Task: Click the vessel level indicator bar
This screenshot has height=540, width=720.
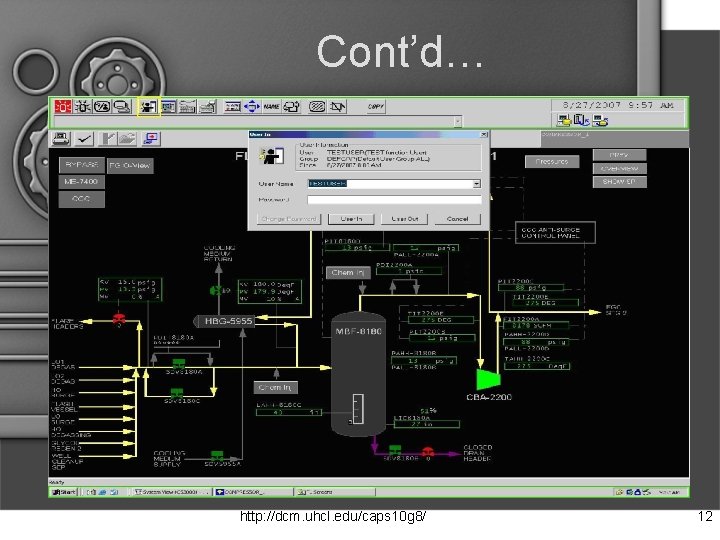Action: 359,409
